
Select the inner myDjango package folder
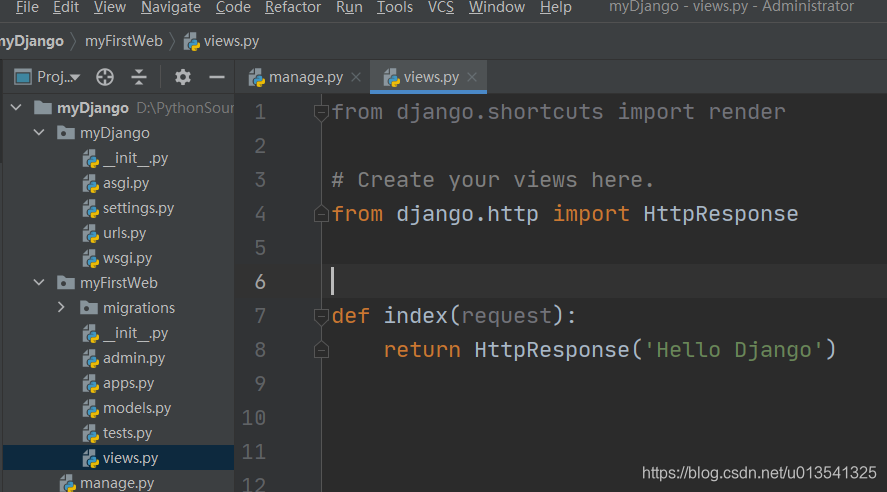[x=115, y=133]
